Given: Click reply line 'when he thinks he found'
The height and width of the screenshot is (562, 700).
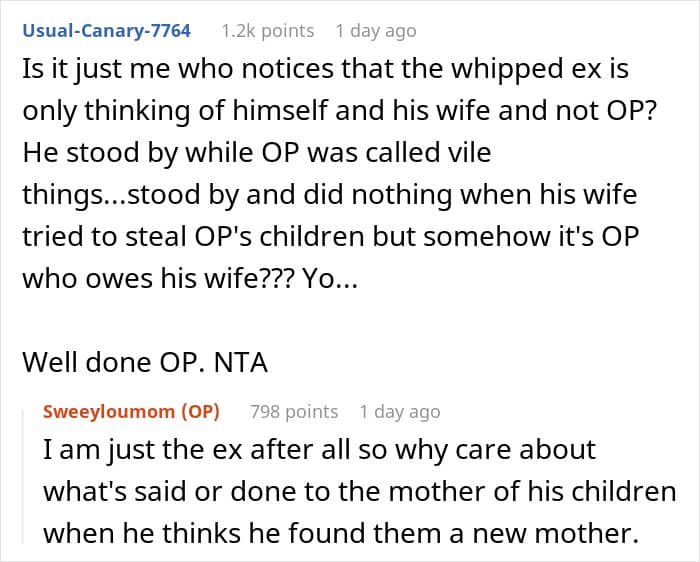Looking at the screenshot, I should [341, 533].
